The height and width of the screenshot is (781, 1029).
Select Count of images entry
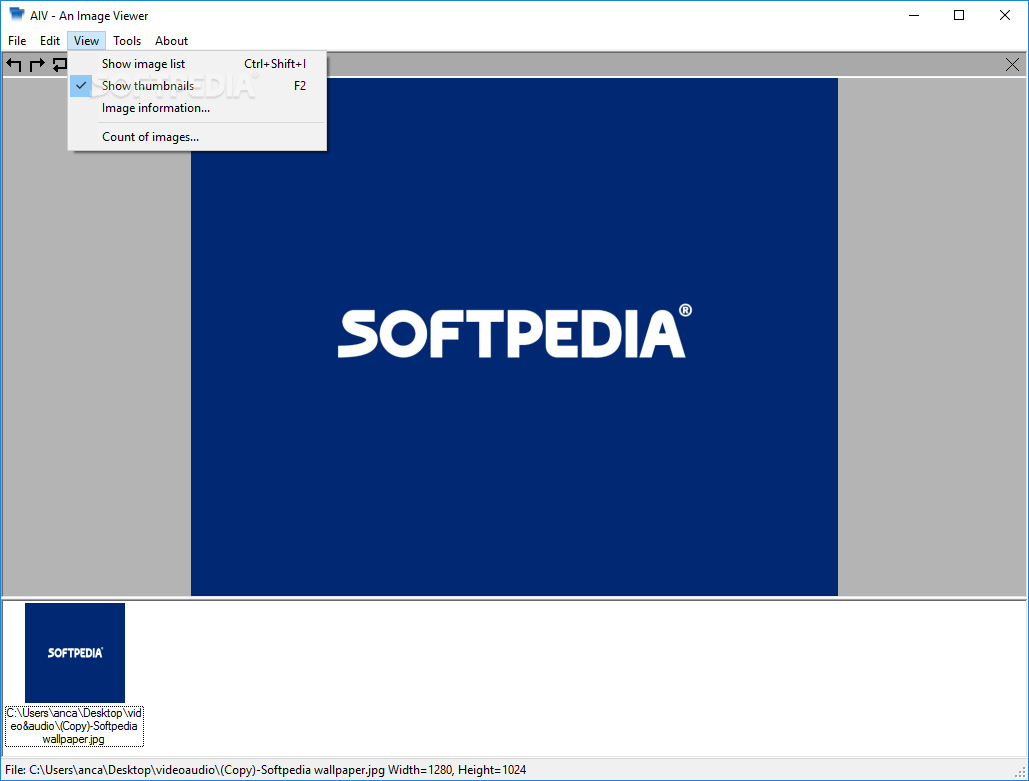[x=197, y=137]
